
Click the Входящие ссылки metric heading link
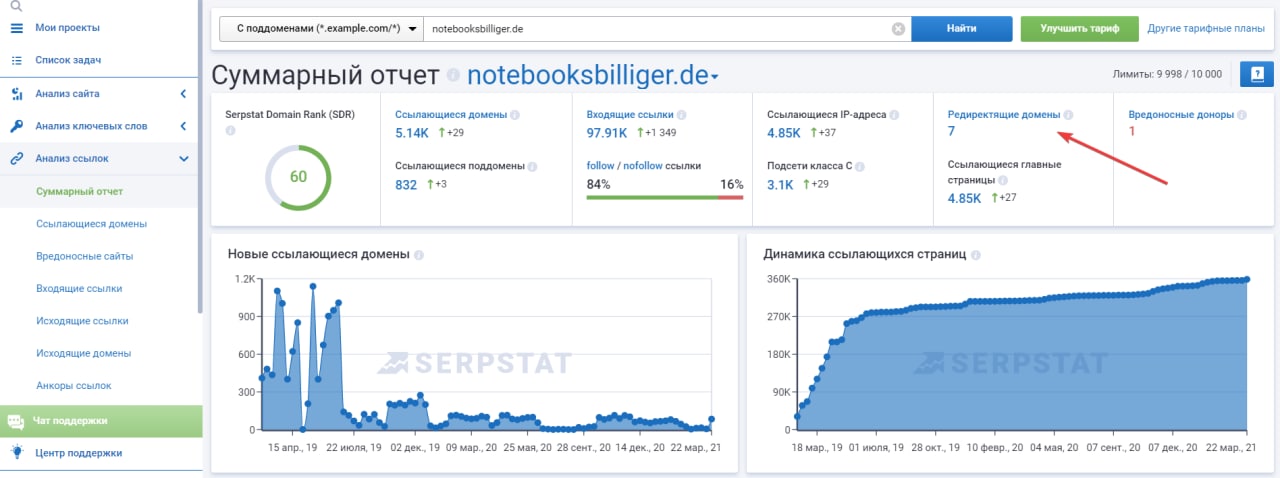pos(629,115)
